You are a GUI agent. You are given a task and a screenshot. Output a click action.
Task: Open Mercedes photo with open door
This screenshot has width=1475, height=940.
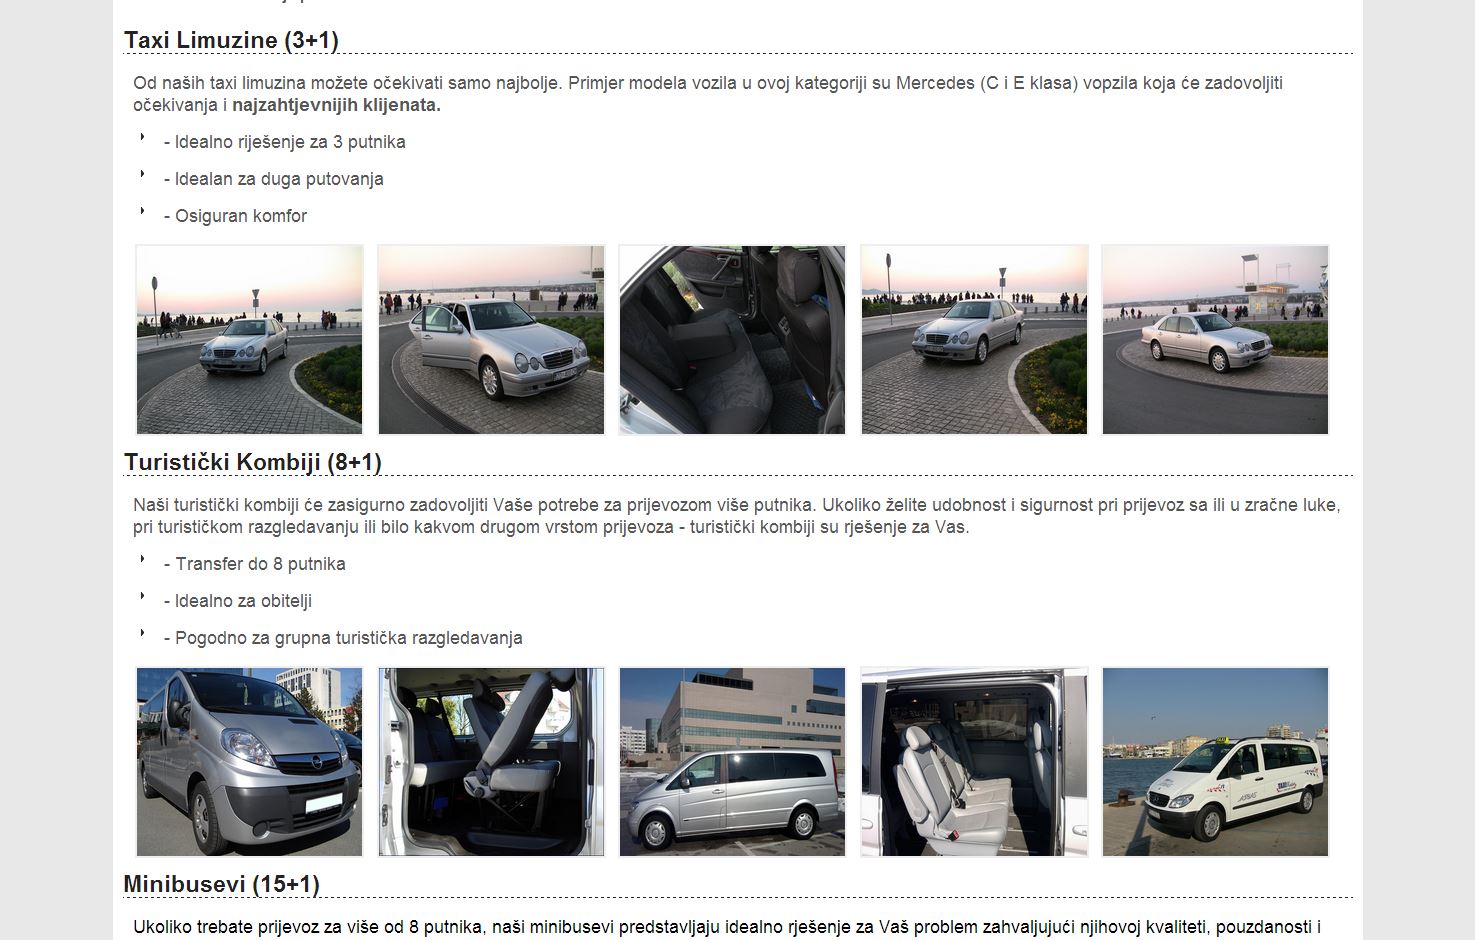pyautogui.click(x=491, y=340)
